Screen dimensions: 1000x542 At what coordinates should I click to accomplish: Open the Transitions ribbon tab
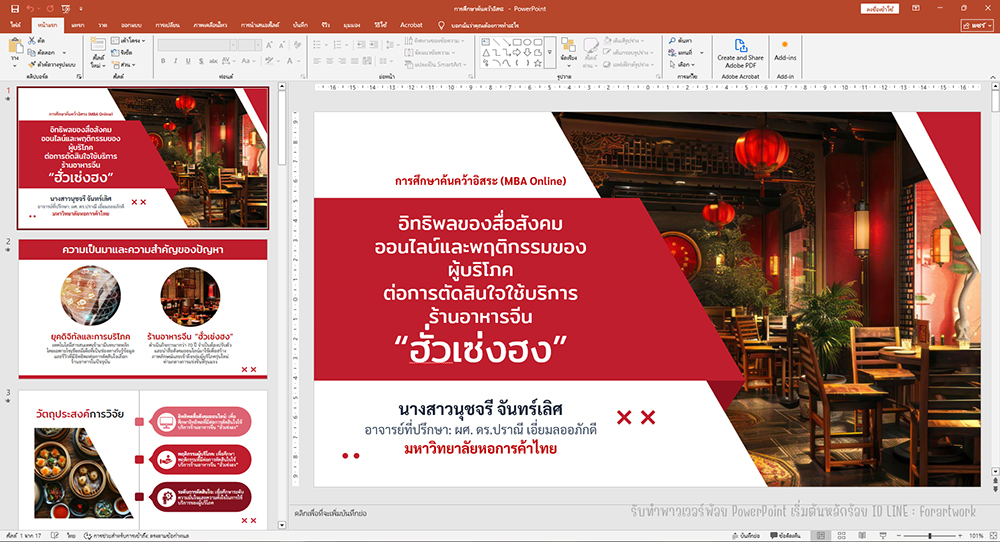coord(168,25)
